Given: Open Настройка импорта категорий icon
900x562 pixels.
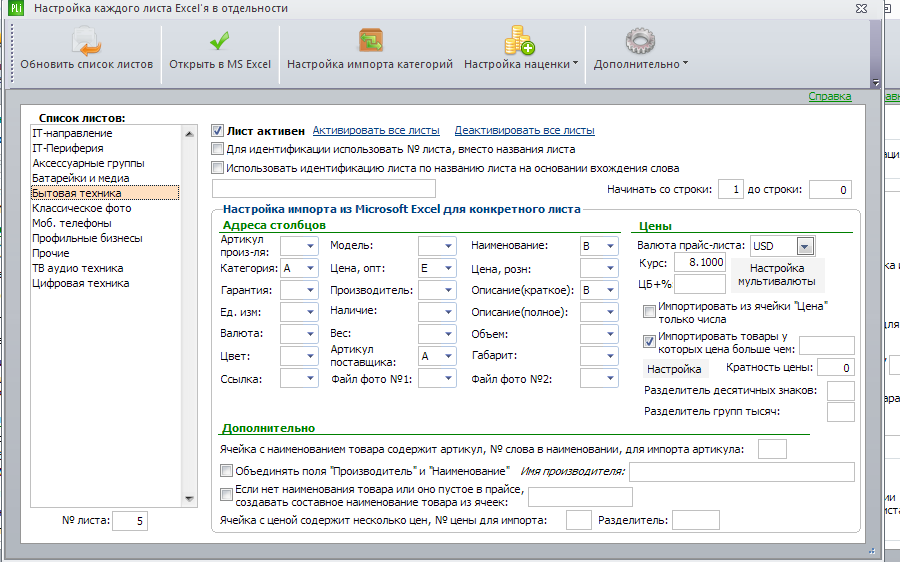Looking at the screenshot, I should click(x=370, y=41).
